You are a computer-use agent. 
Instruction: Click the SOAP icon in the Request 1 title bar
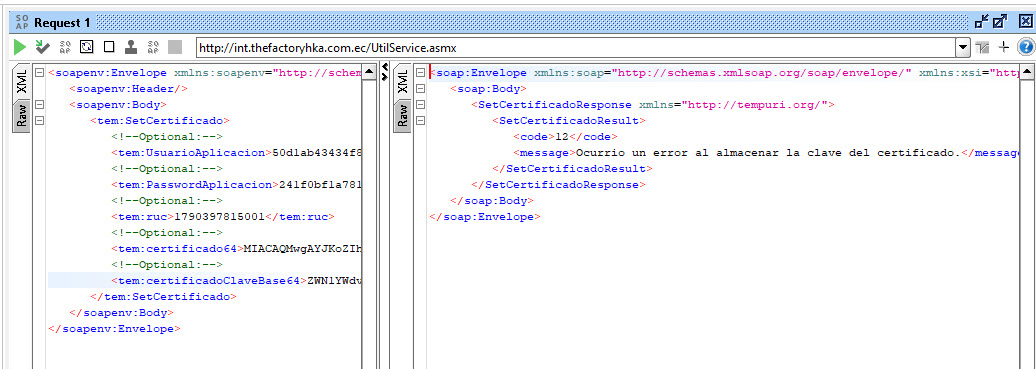tap(22, 22)
